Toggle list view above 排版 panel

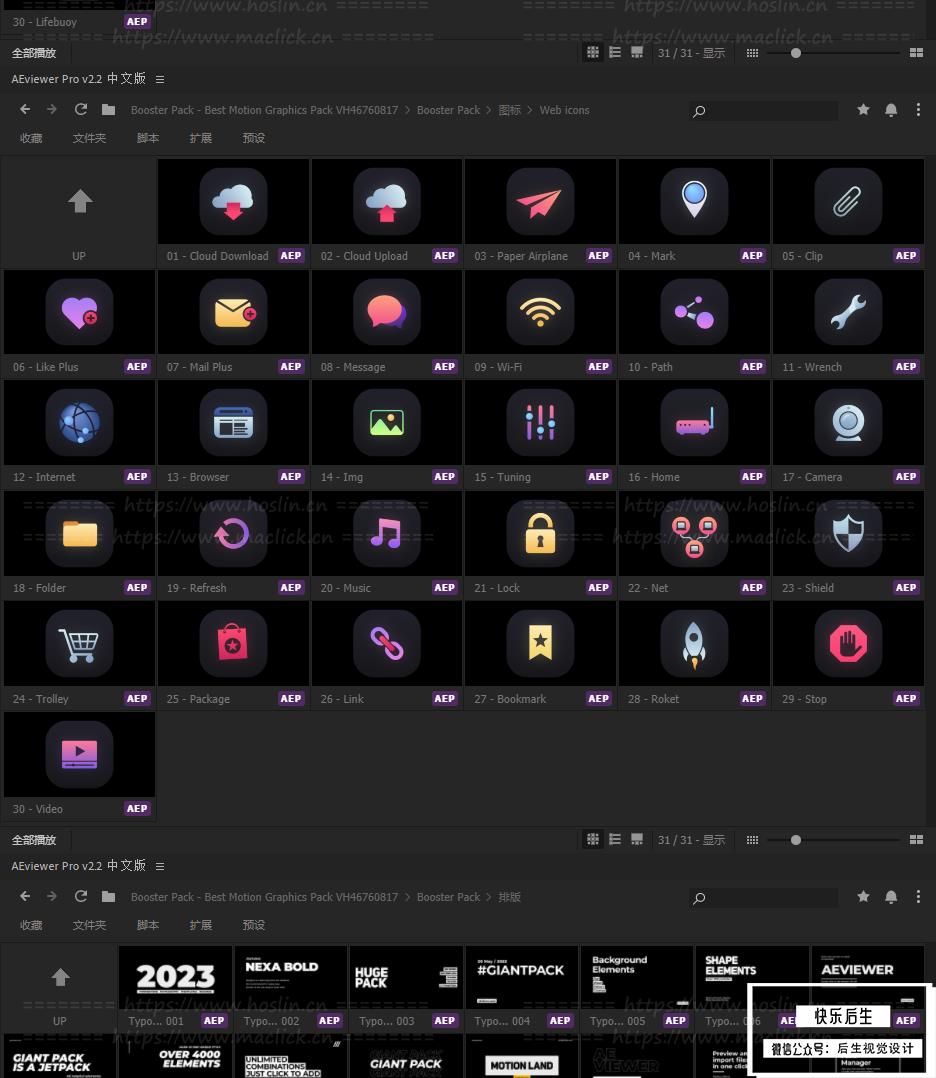(x=615, y=839)
